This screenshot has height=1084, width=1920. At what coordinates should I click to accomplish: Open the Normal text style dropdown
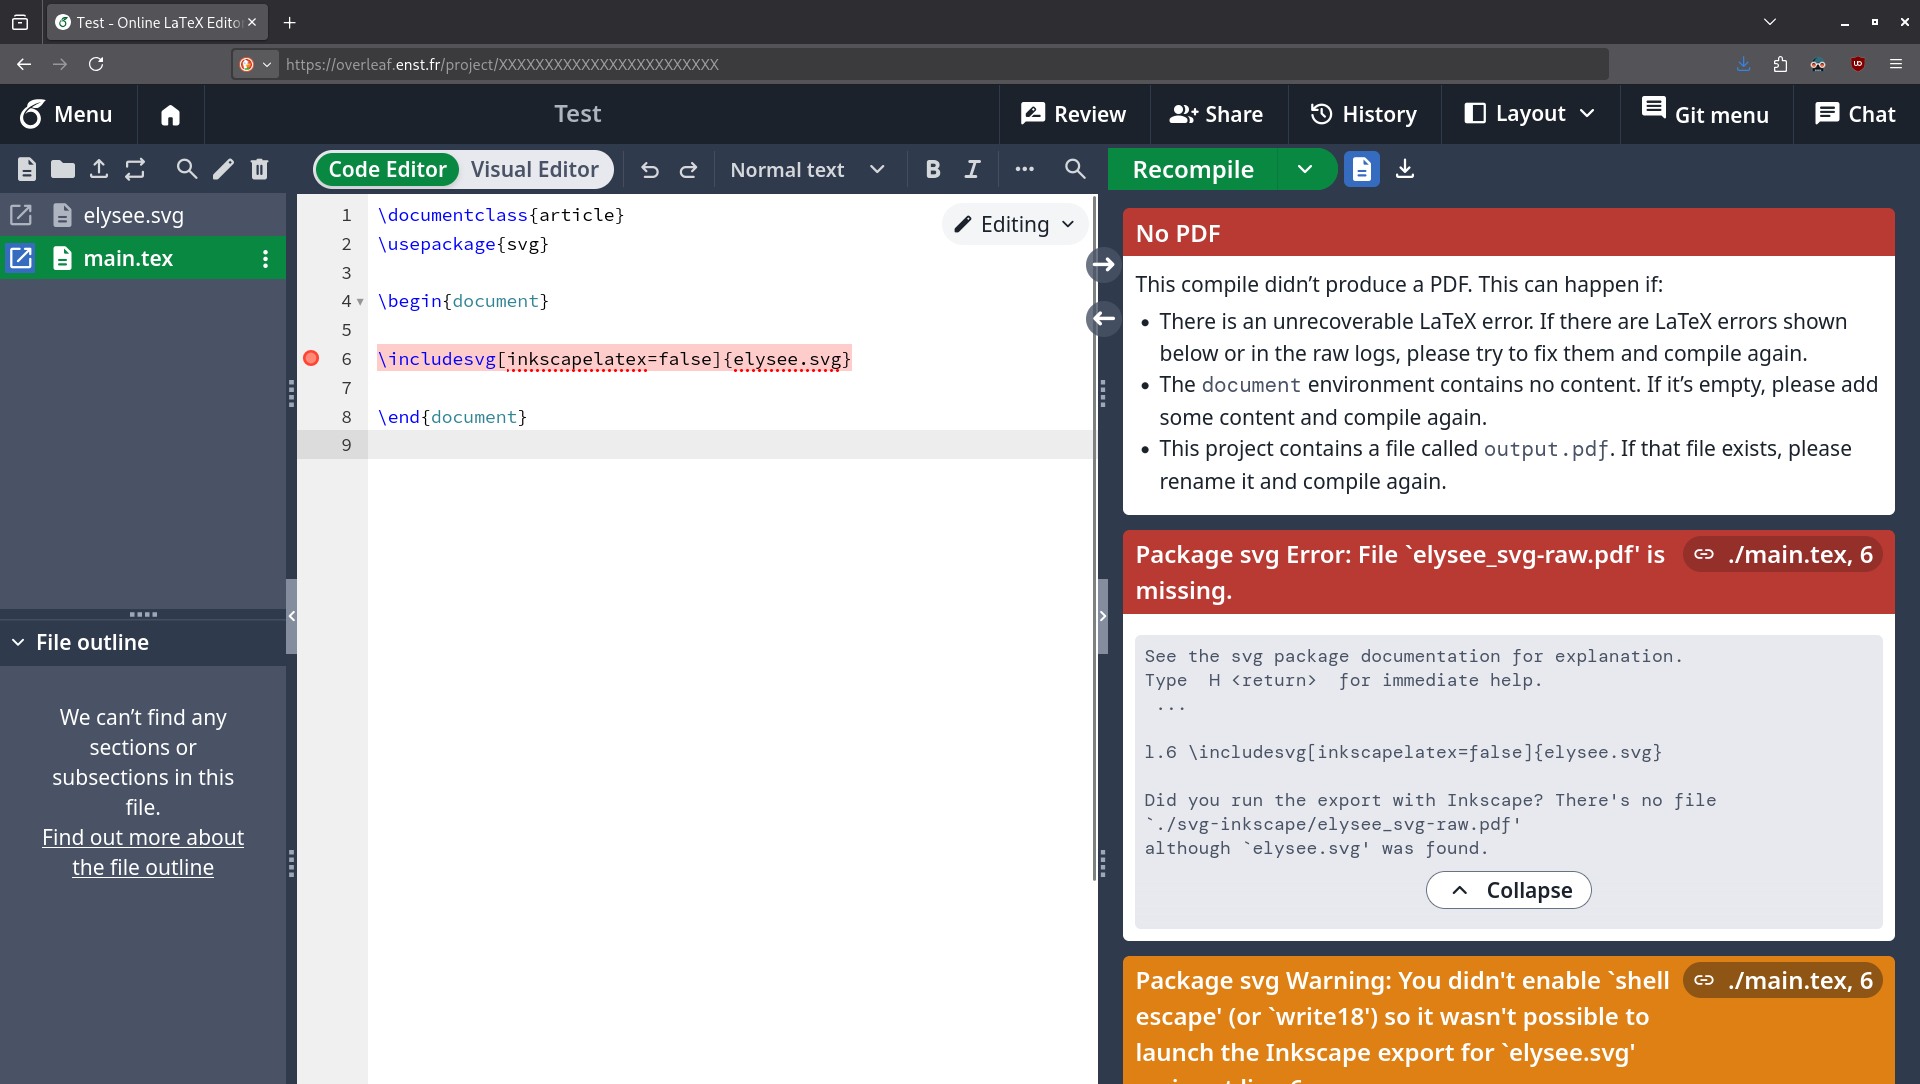tap(807, 170)
